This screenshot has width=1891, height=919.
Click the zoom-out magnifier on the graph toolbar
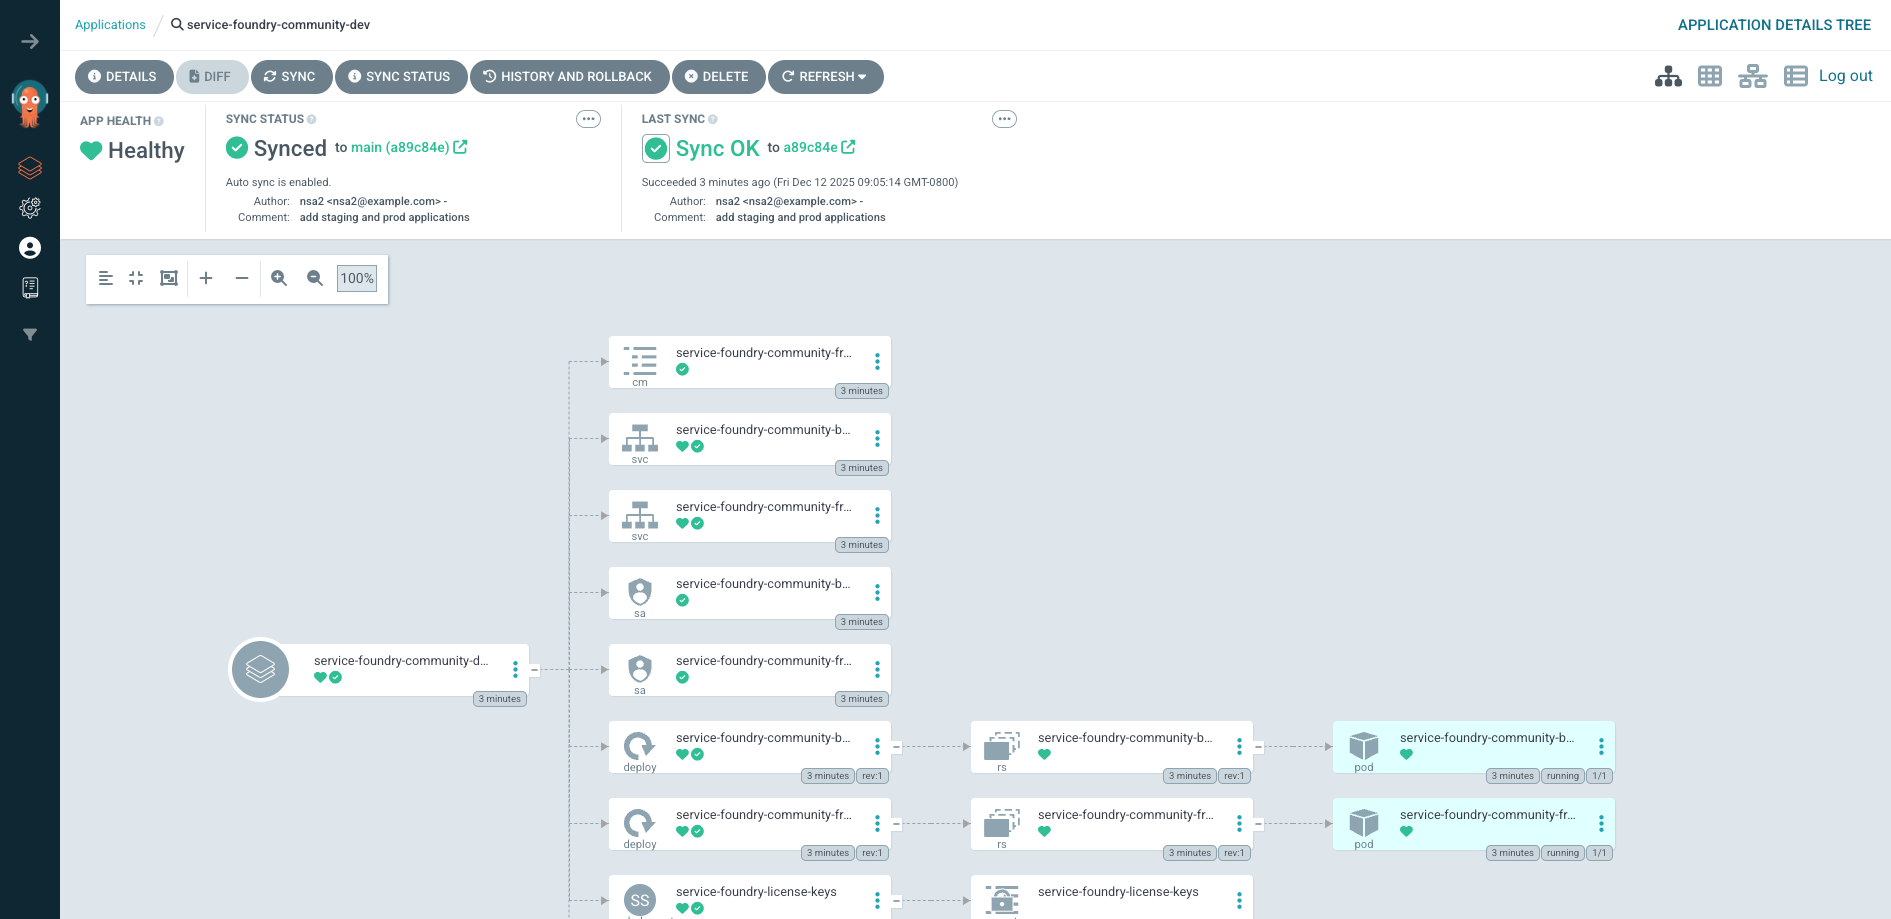point(315,278)
